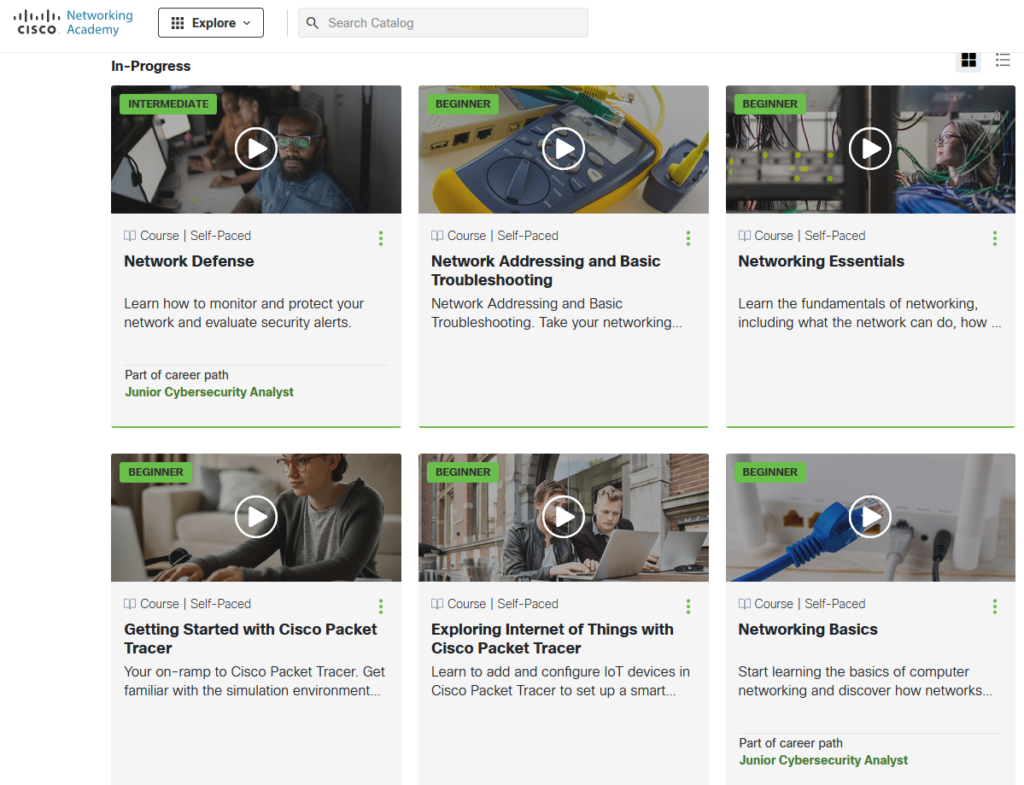1024x785 pixels.
Task: Open Getting Started with Cisco Packet Tracer title
Action: coord(250,639)
